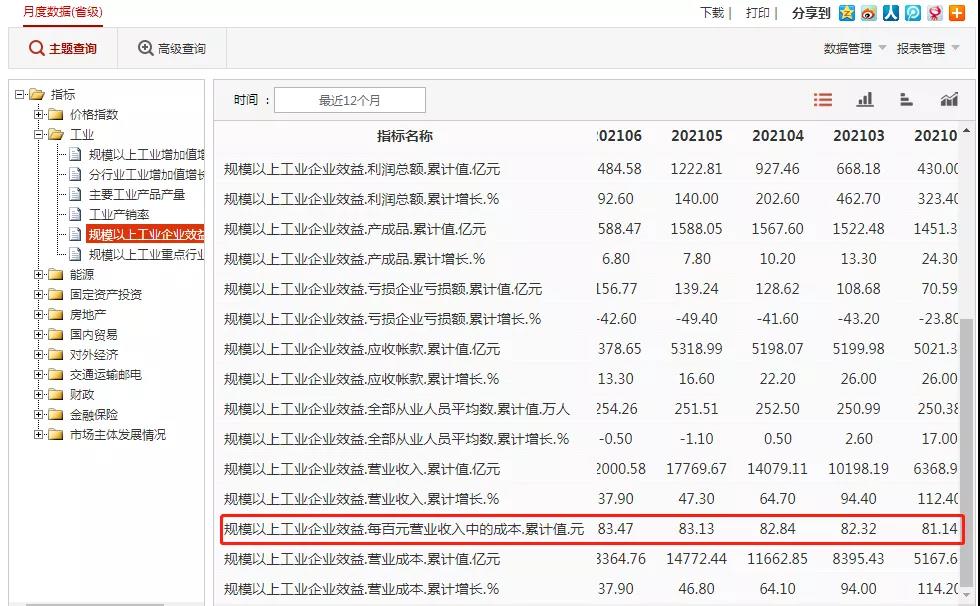This screenshot has height=606, width=980.
Task: Share via the Renren icon
Action: (891, 12)
